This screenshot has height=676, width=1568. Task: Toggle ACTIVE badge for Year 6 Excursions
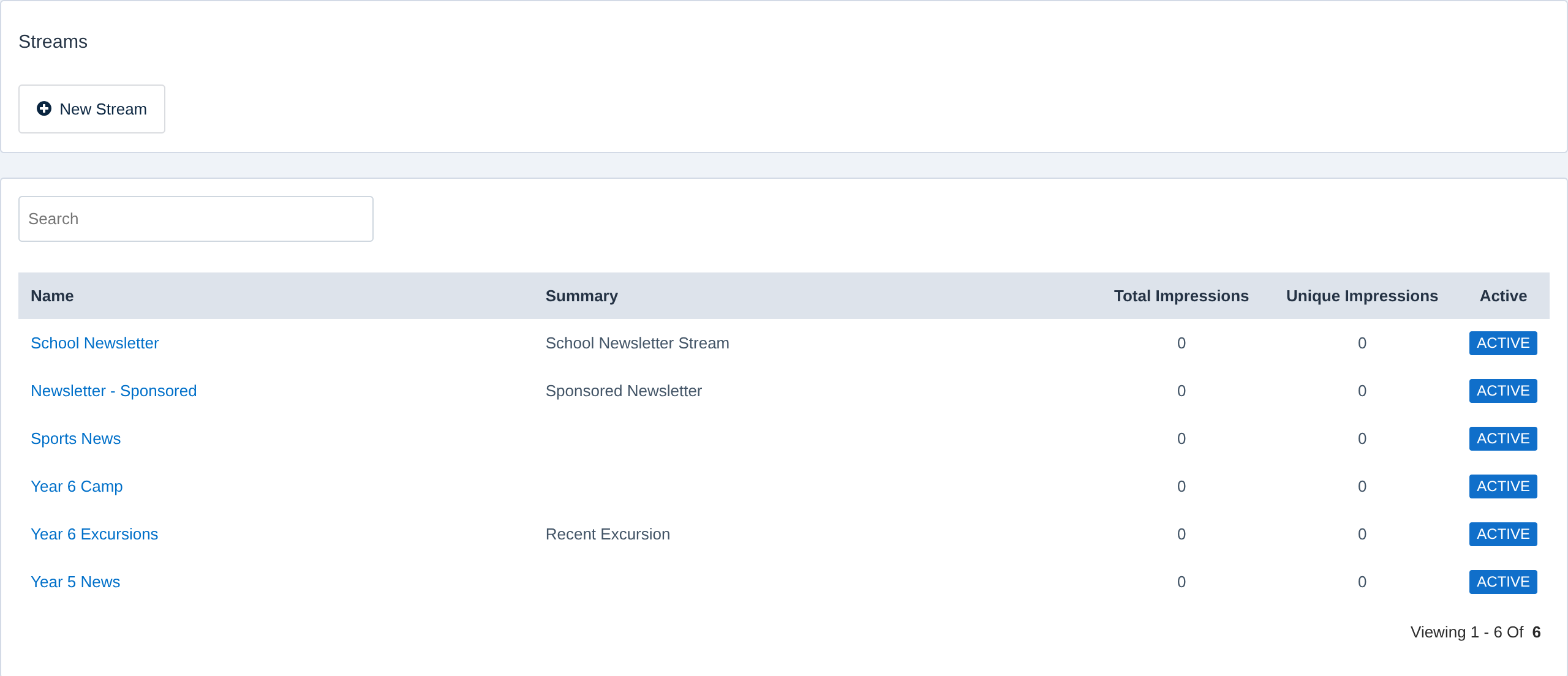coord(1503,534)
